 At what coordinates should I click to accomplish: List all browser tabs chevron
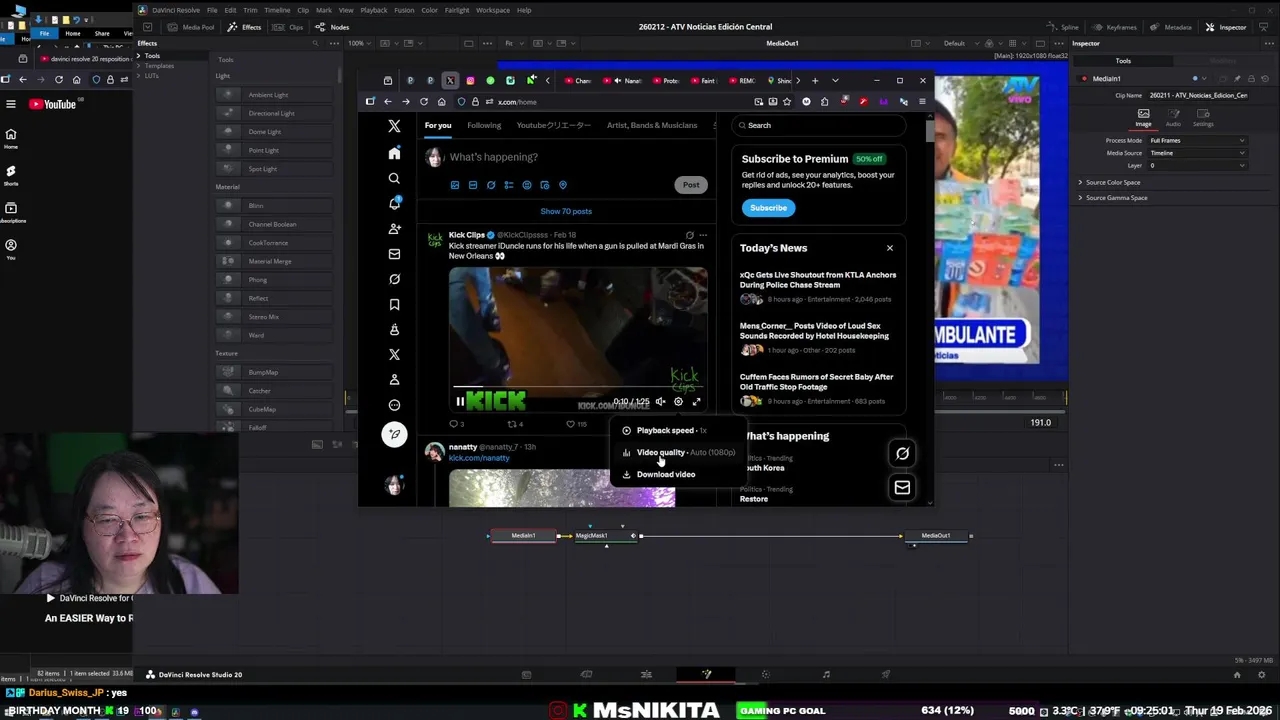(x=836, y=80)
